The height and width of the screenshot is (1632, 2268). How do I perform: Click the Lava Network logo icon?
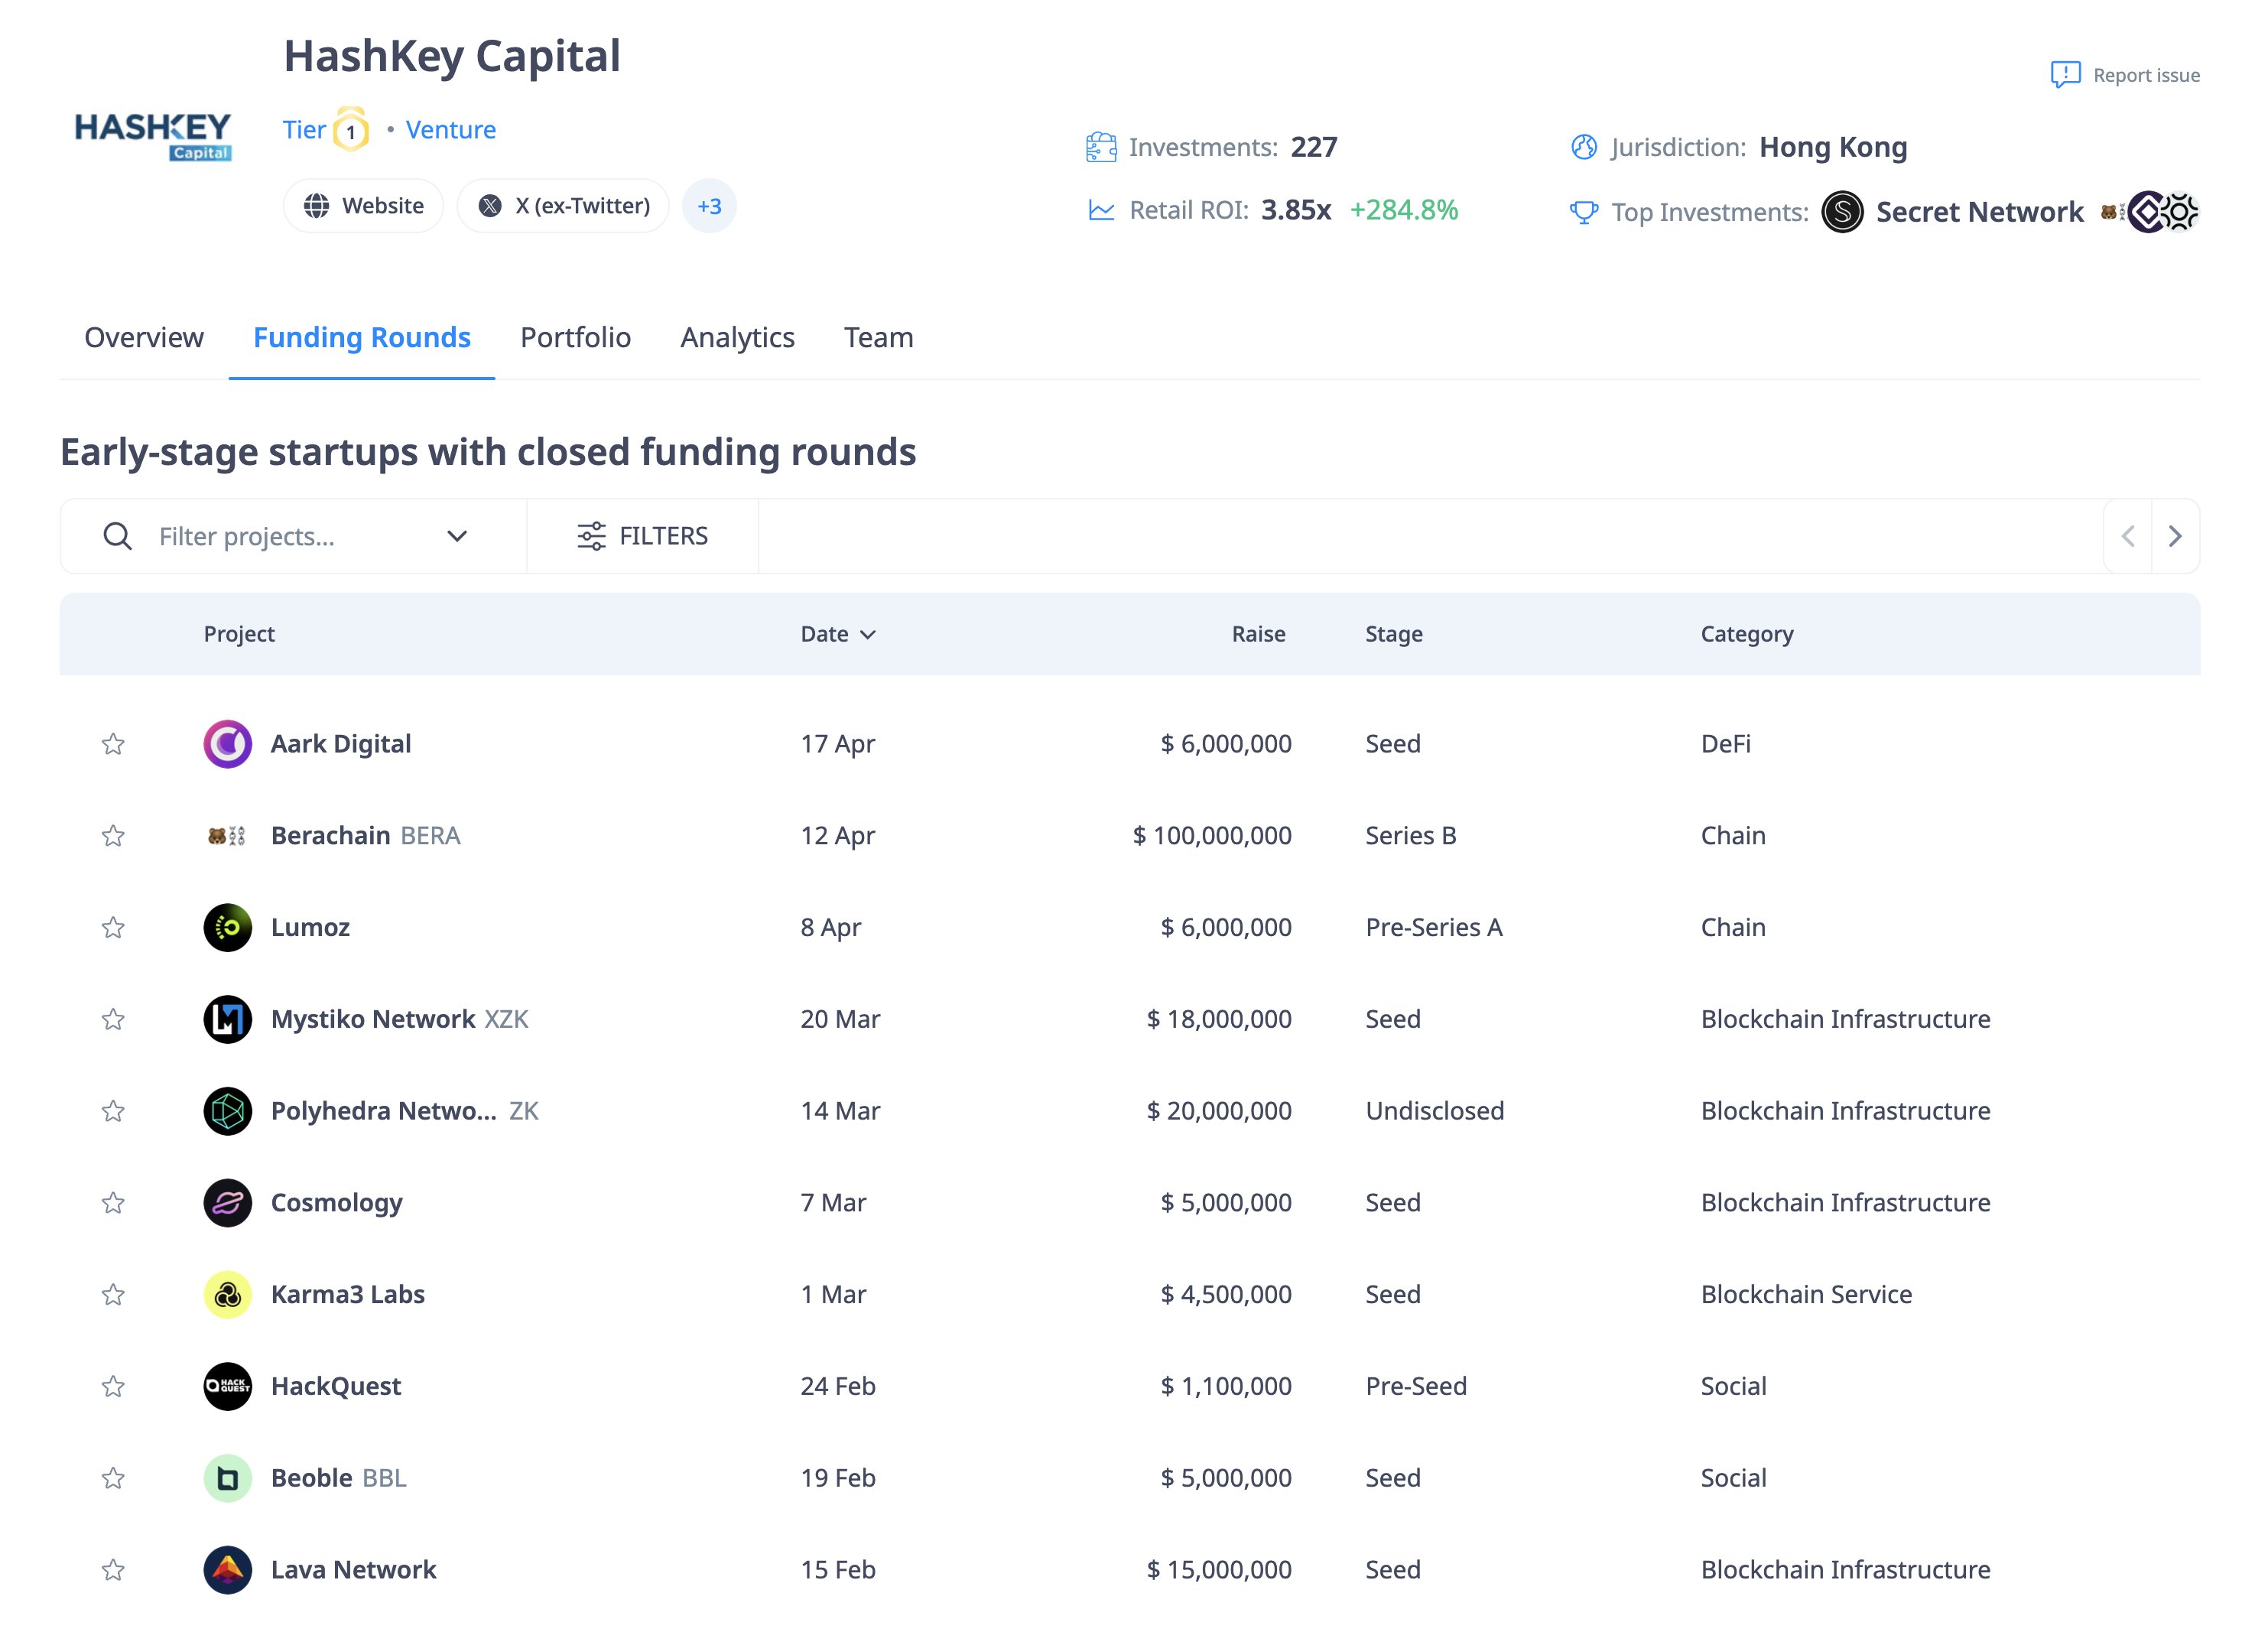point(227,1569)
